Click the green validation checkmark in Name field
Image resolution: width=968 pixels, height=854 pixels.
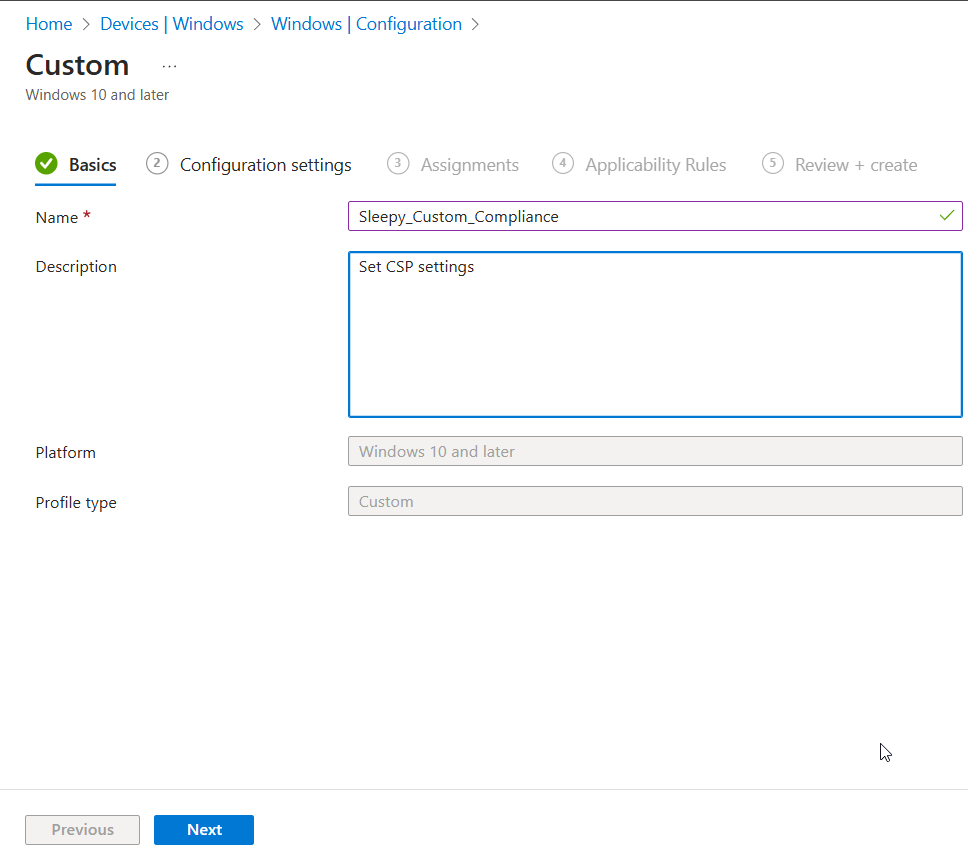pos(946,215)
